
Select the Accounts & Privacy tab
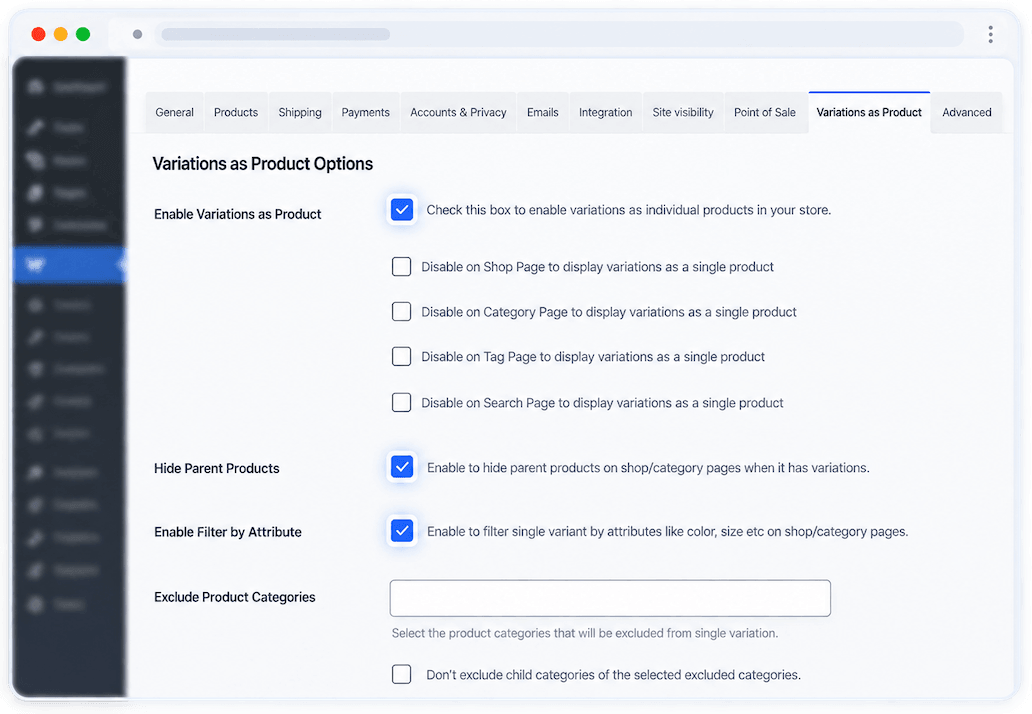pos(458,113)
